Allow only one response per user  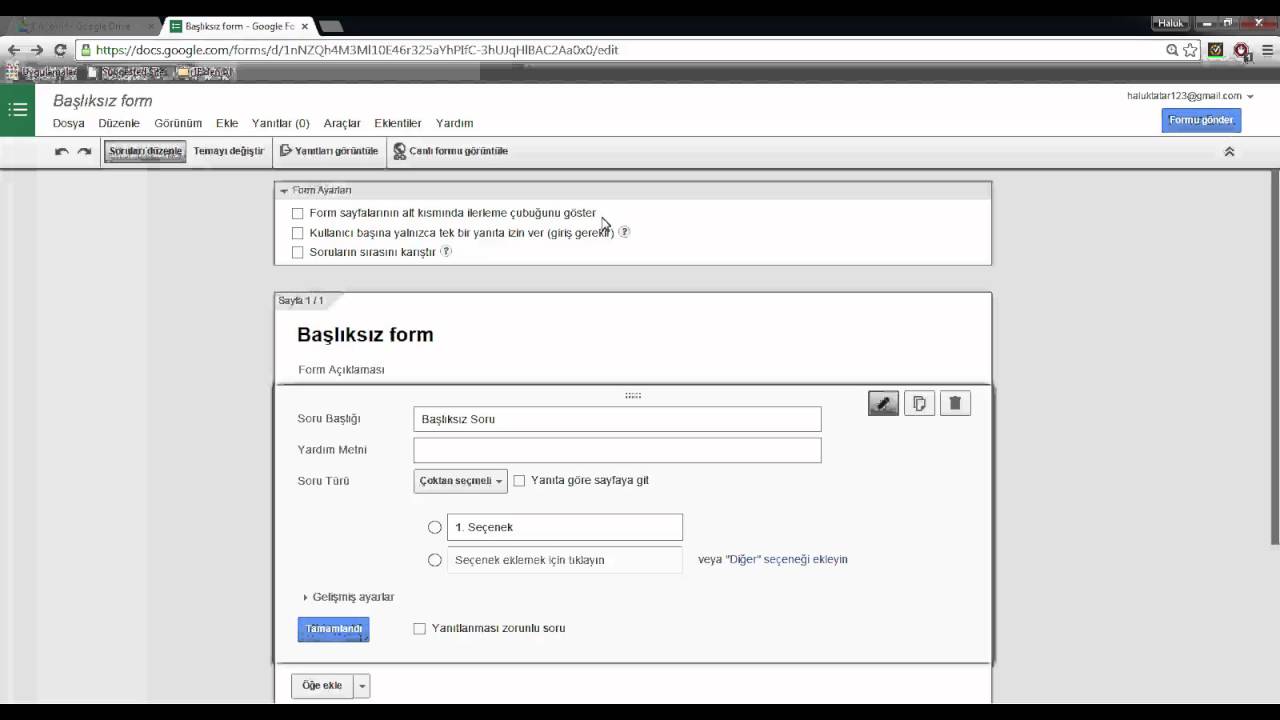[297, 233]
